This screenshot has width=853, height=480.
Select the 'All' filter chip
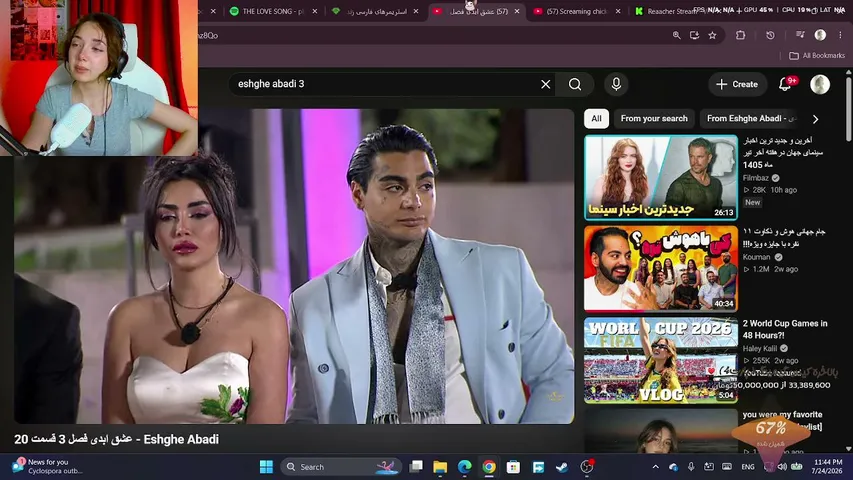596,119
